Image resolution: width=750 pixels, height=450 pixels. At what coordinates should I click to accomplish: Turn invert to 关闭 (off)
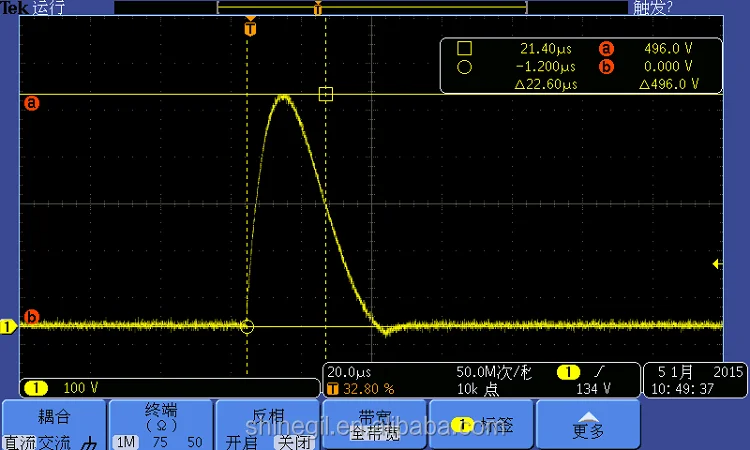[x=292, y=441]
